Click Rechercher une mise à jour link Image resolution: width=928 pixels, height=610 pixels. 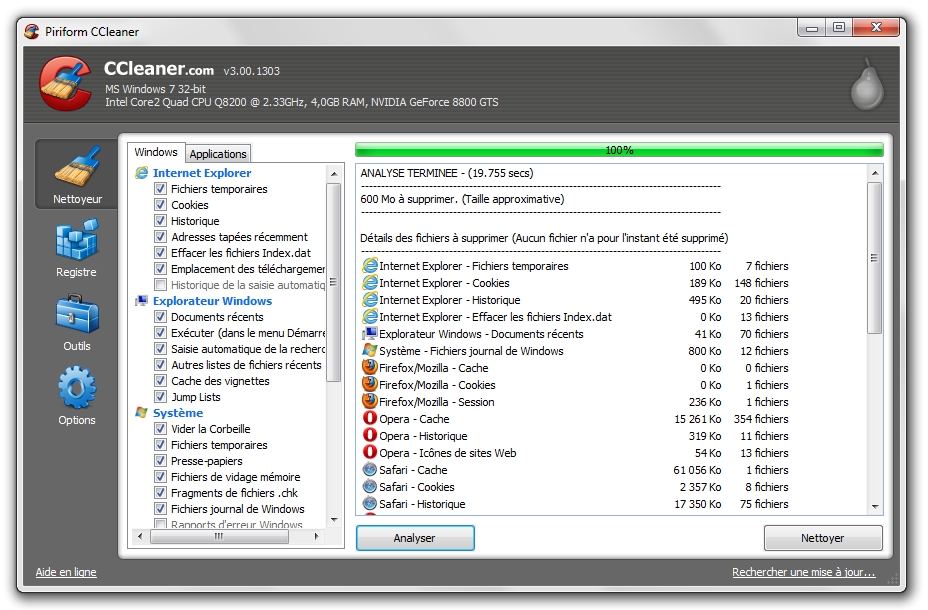point(803,572)
